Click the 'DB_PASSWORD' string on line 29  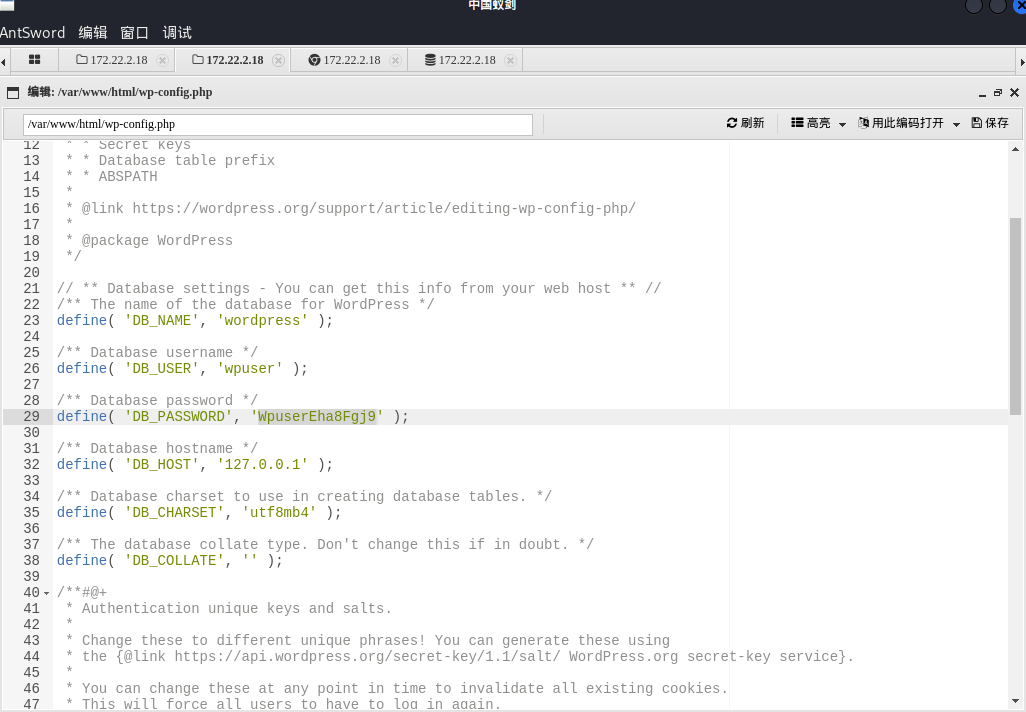pyautogui.click(x=178, y=416)
